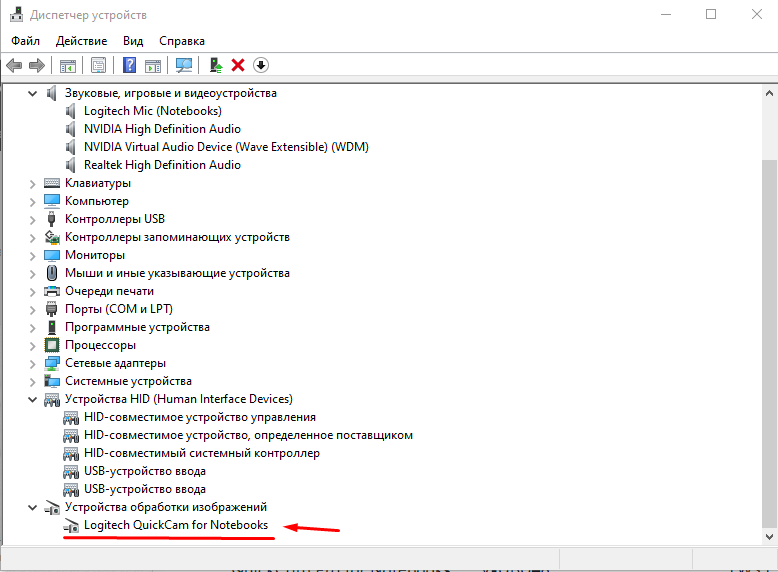Open the Properties toolbar icon
Screen dimensions: 778x572
98,65
